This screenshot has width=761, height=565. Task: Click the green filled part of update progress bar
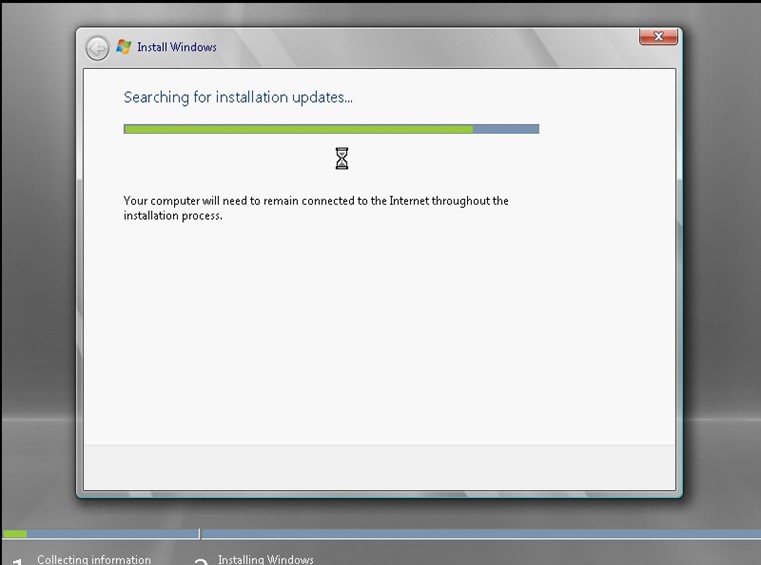[x=297, y=129]
